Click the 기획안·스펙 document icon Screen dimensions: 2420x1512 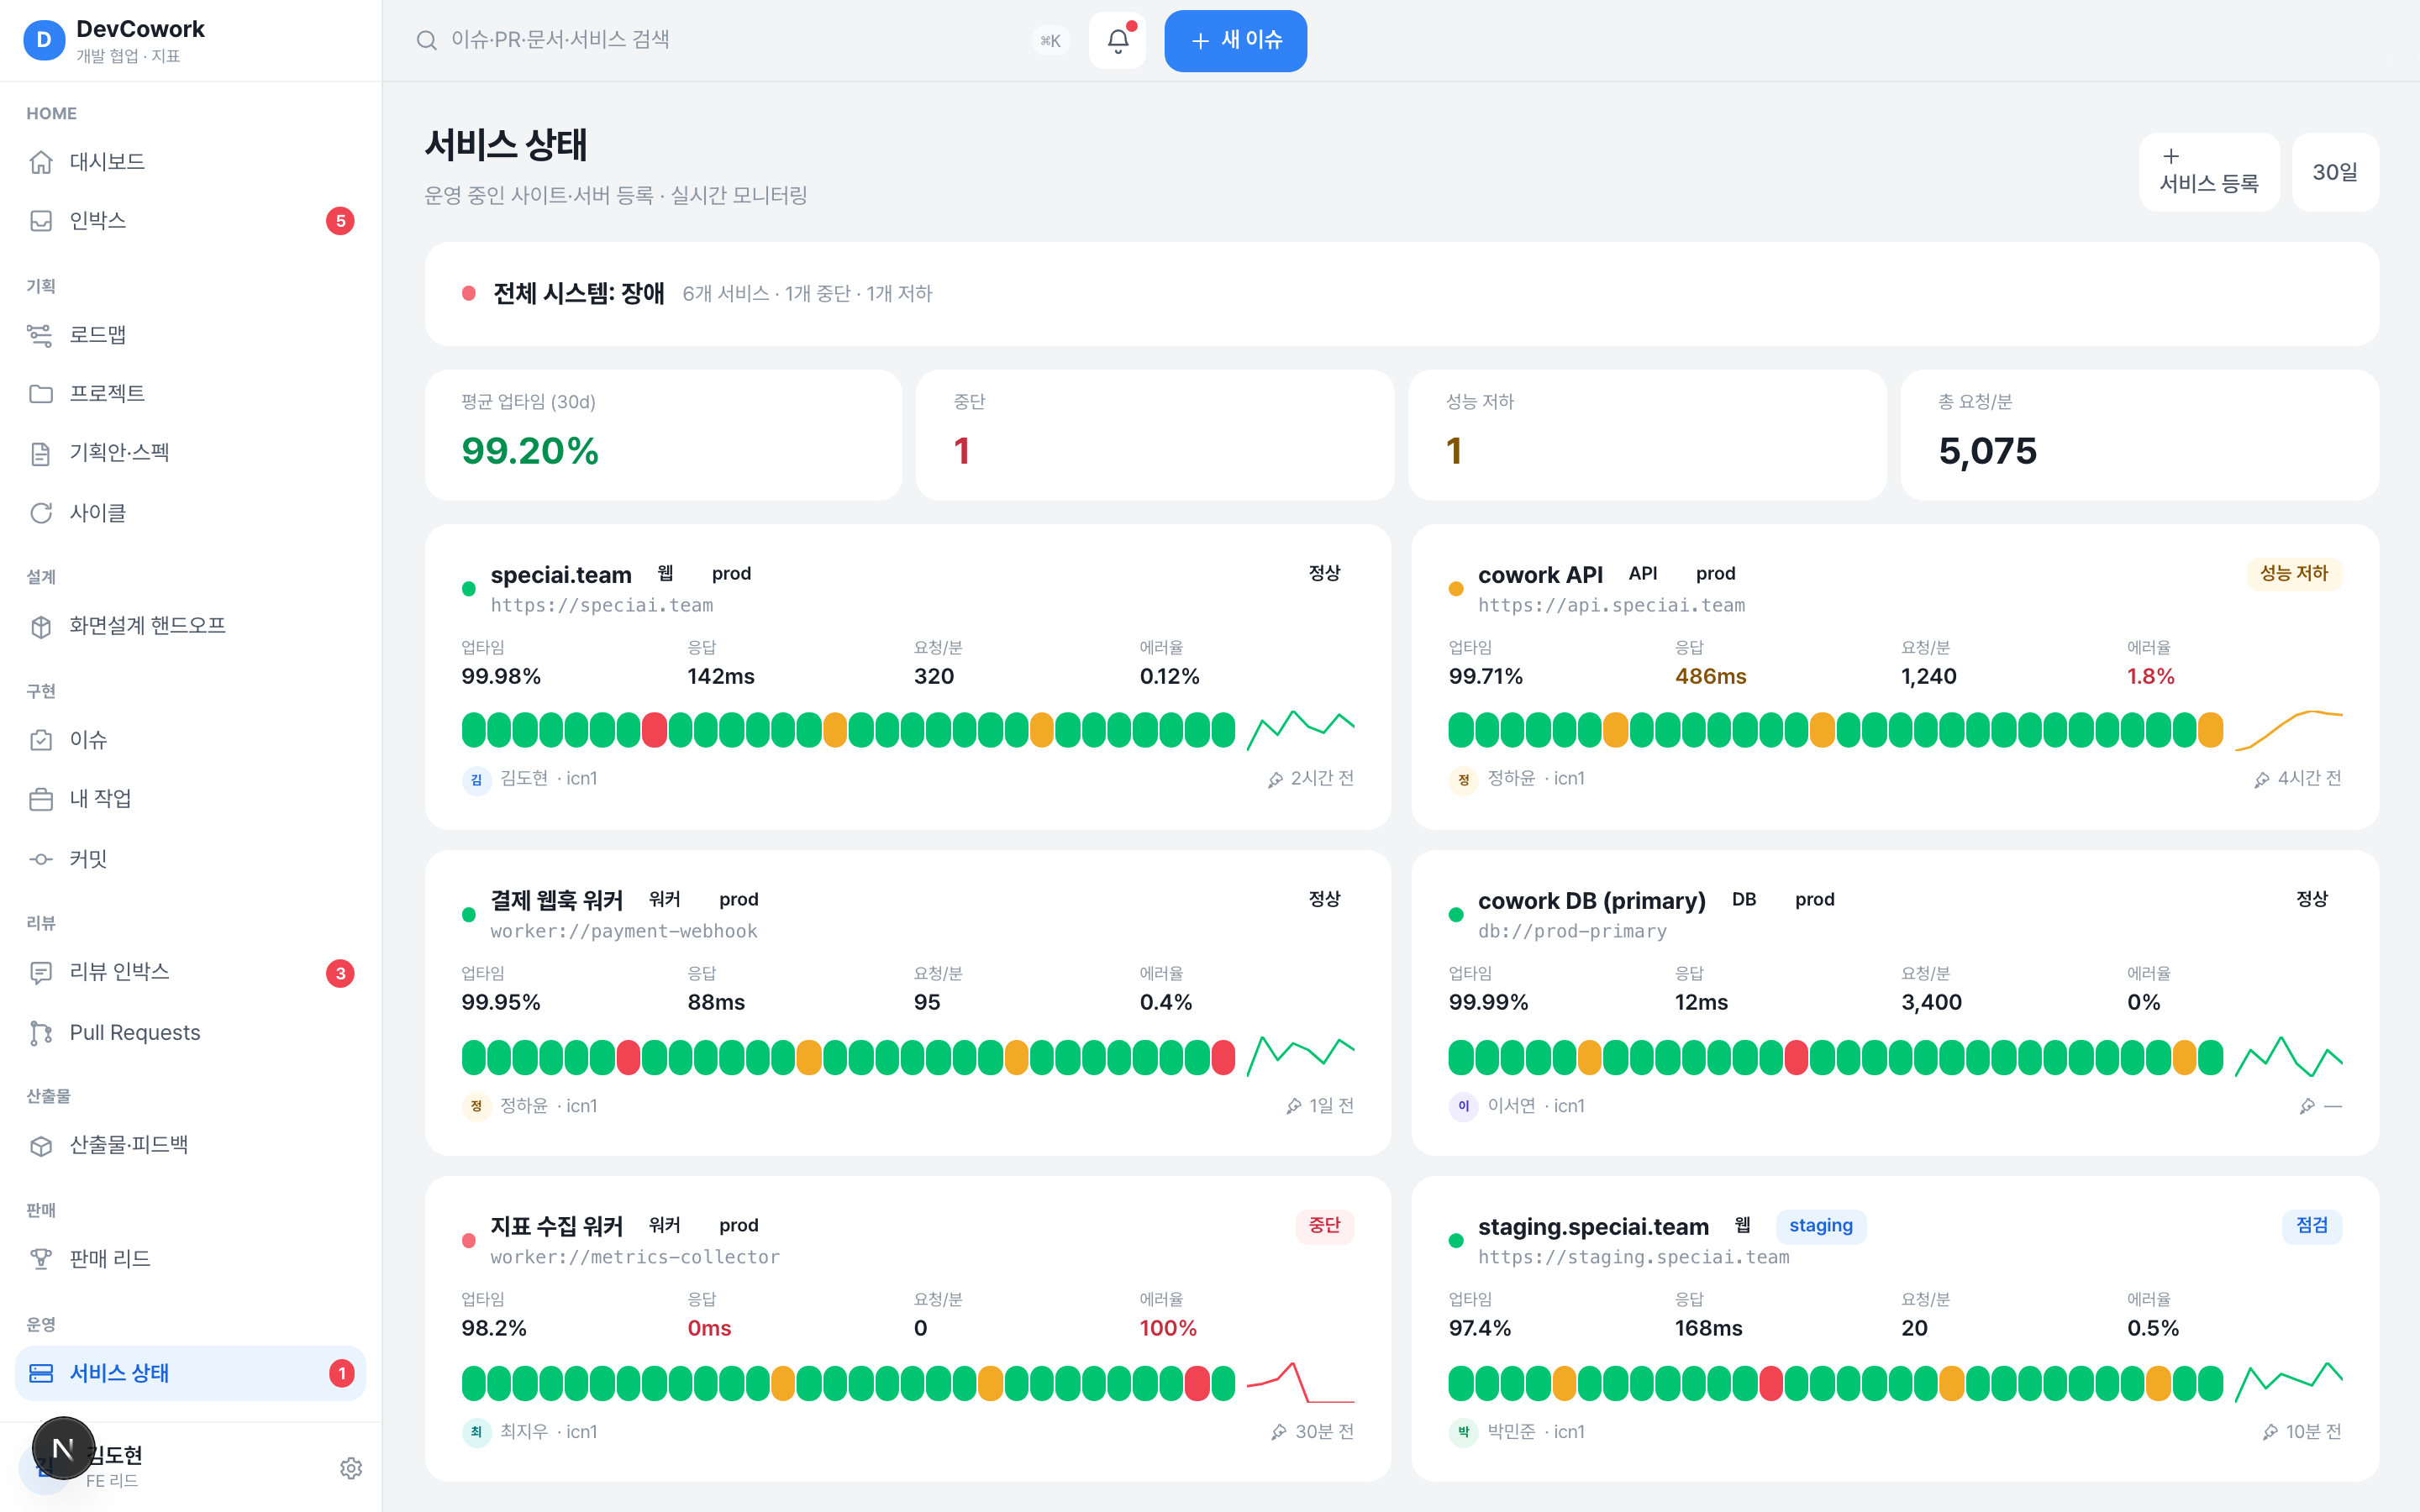click(41, 453)
